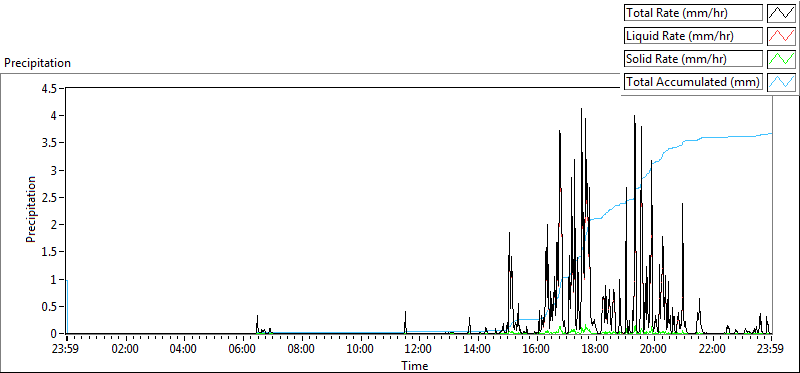The image size is (800, 373).
Task: Click the 22:00 time axis marker
Action: (712, 350)
